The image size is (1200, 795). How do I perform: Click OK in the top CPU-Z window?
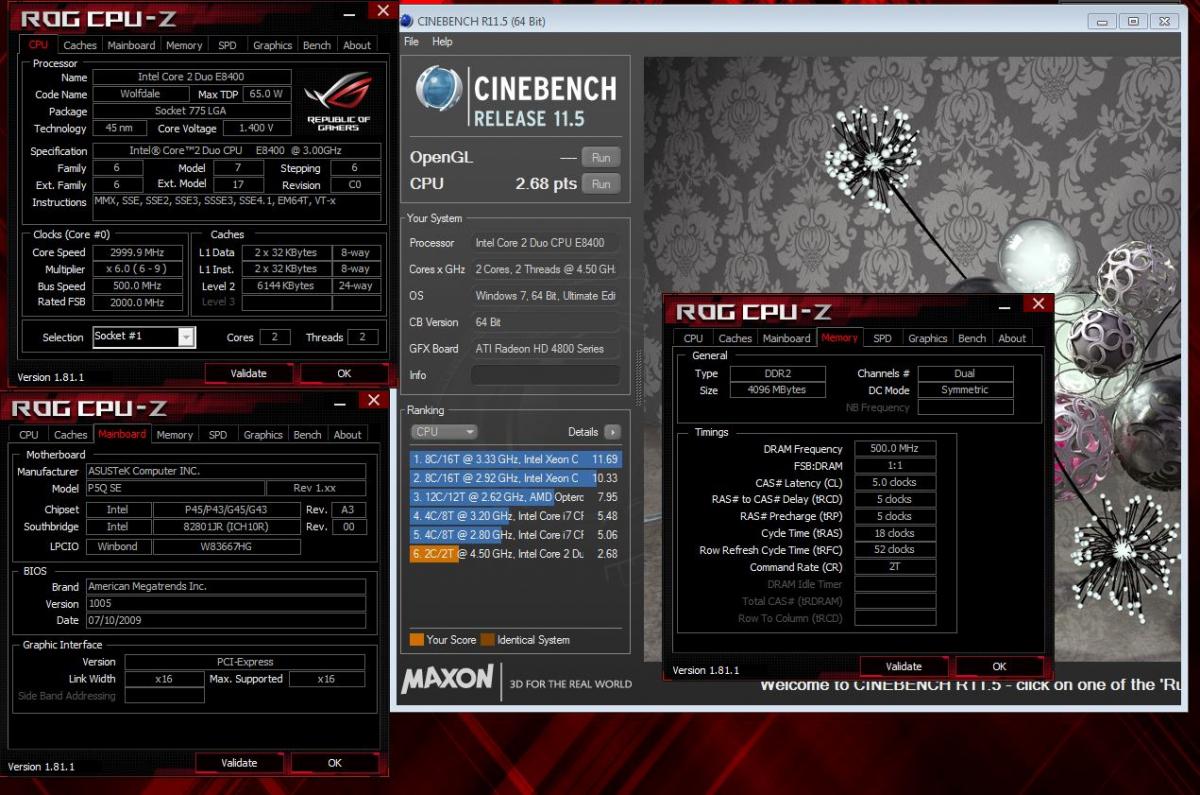click(x=344, y=373)
